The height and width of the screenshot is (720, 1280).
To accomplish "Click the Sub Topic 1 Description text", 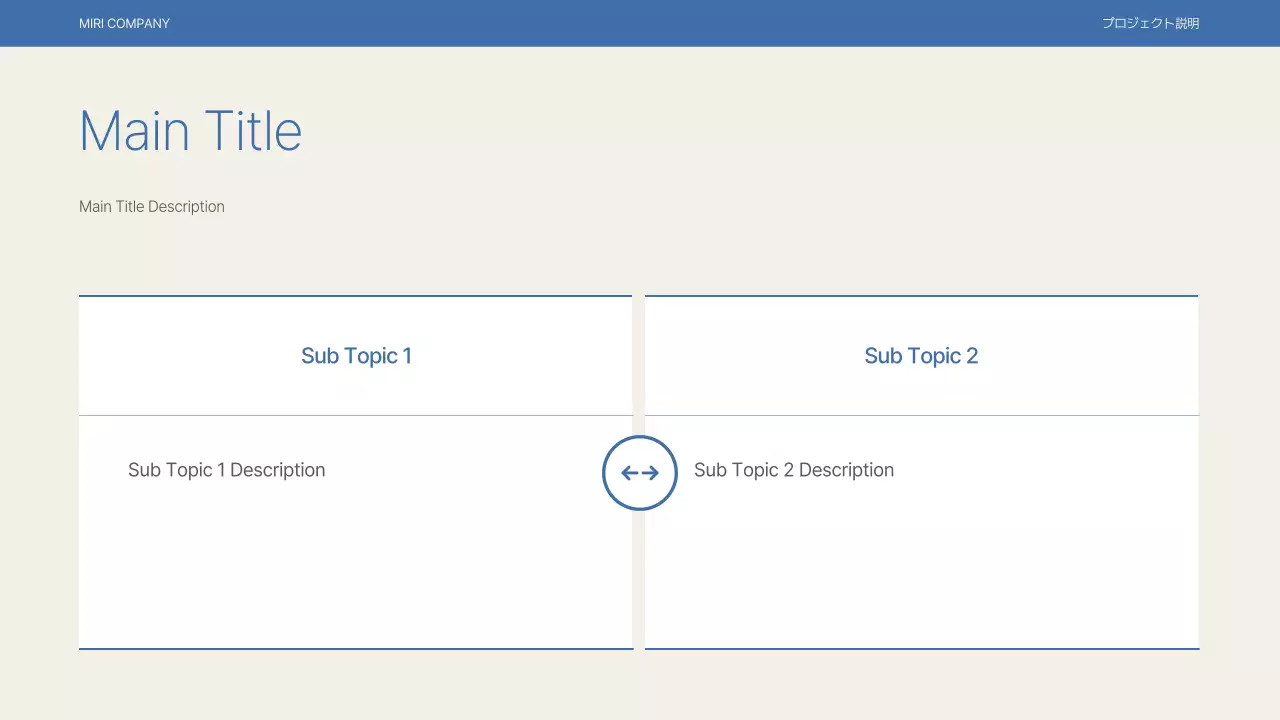I will tap(226, 470).
